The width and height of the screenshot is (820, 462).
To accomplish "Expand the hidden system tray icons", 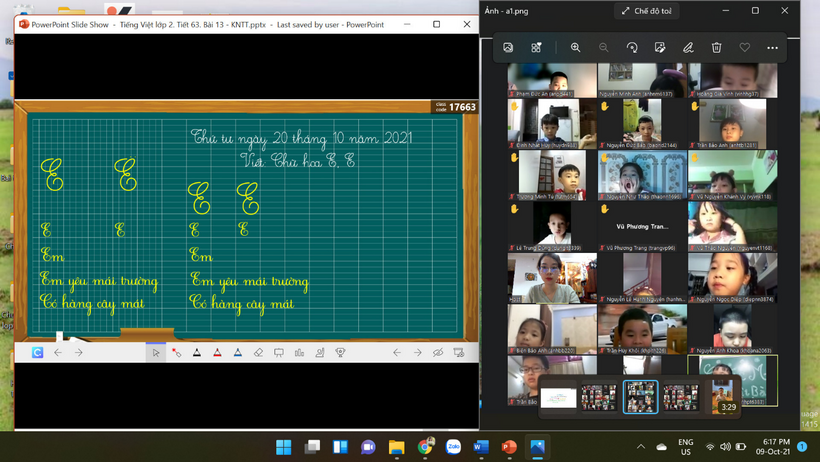I will pyautogui.click(x=641, y=446).
